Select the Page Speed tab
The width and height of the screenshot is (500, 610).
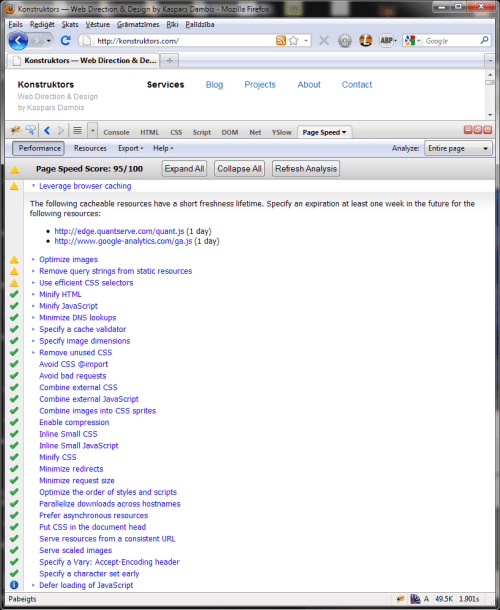click(x=324, y=132)
